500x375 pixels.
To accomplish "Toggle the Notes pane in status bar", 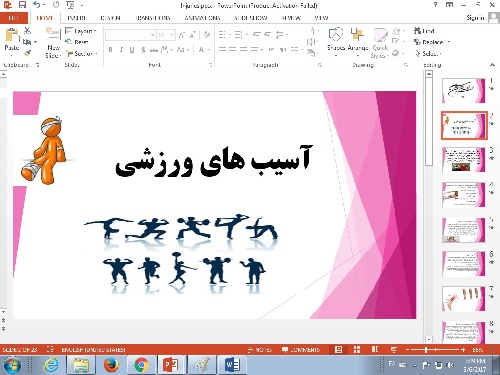I will (260, 349).
